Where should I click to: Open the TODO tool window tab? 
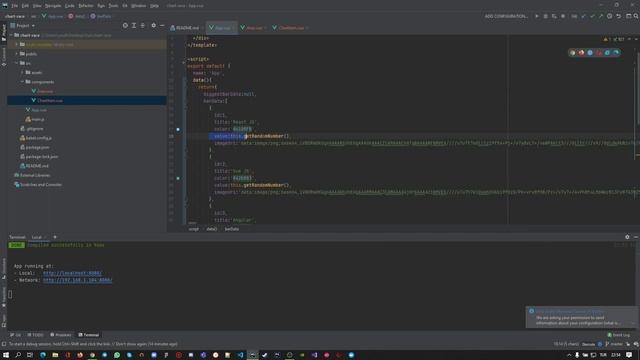36,335
